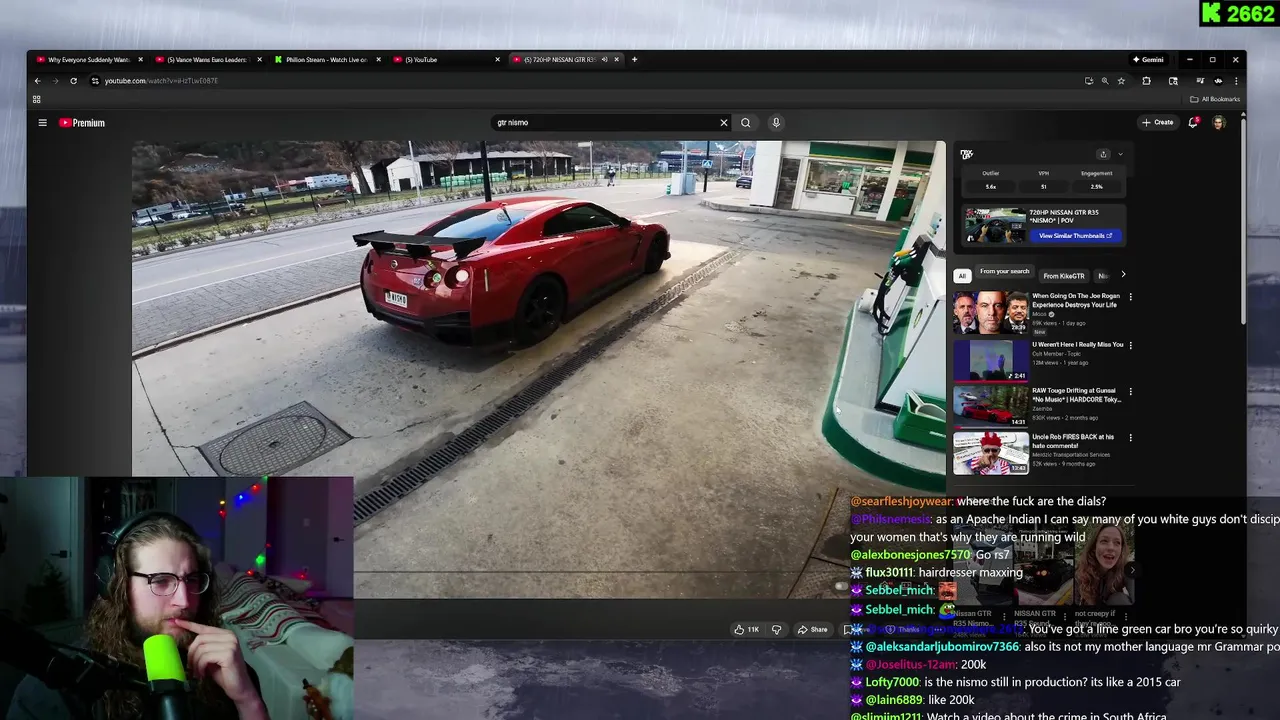
Task: Click the Thanks button
Action: pos(902,629)
